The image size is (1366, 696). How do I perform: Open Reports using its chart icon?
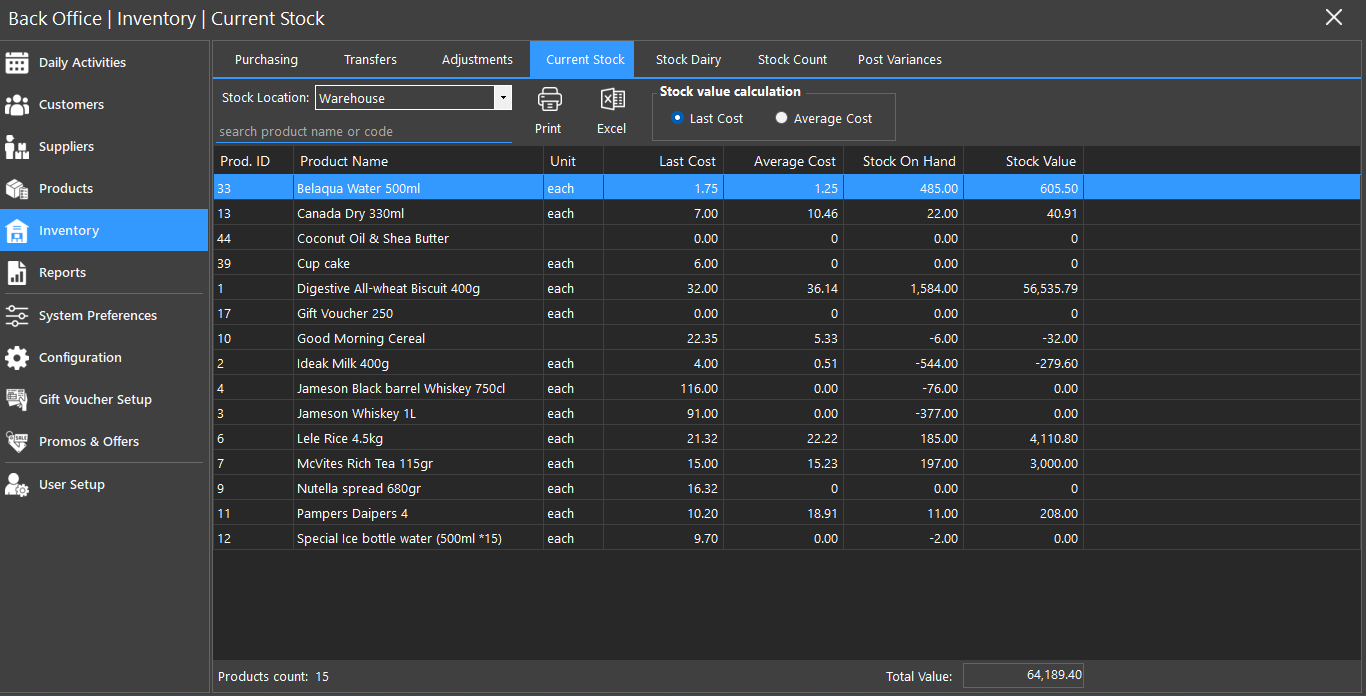[17, 273]
